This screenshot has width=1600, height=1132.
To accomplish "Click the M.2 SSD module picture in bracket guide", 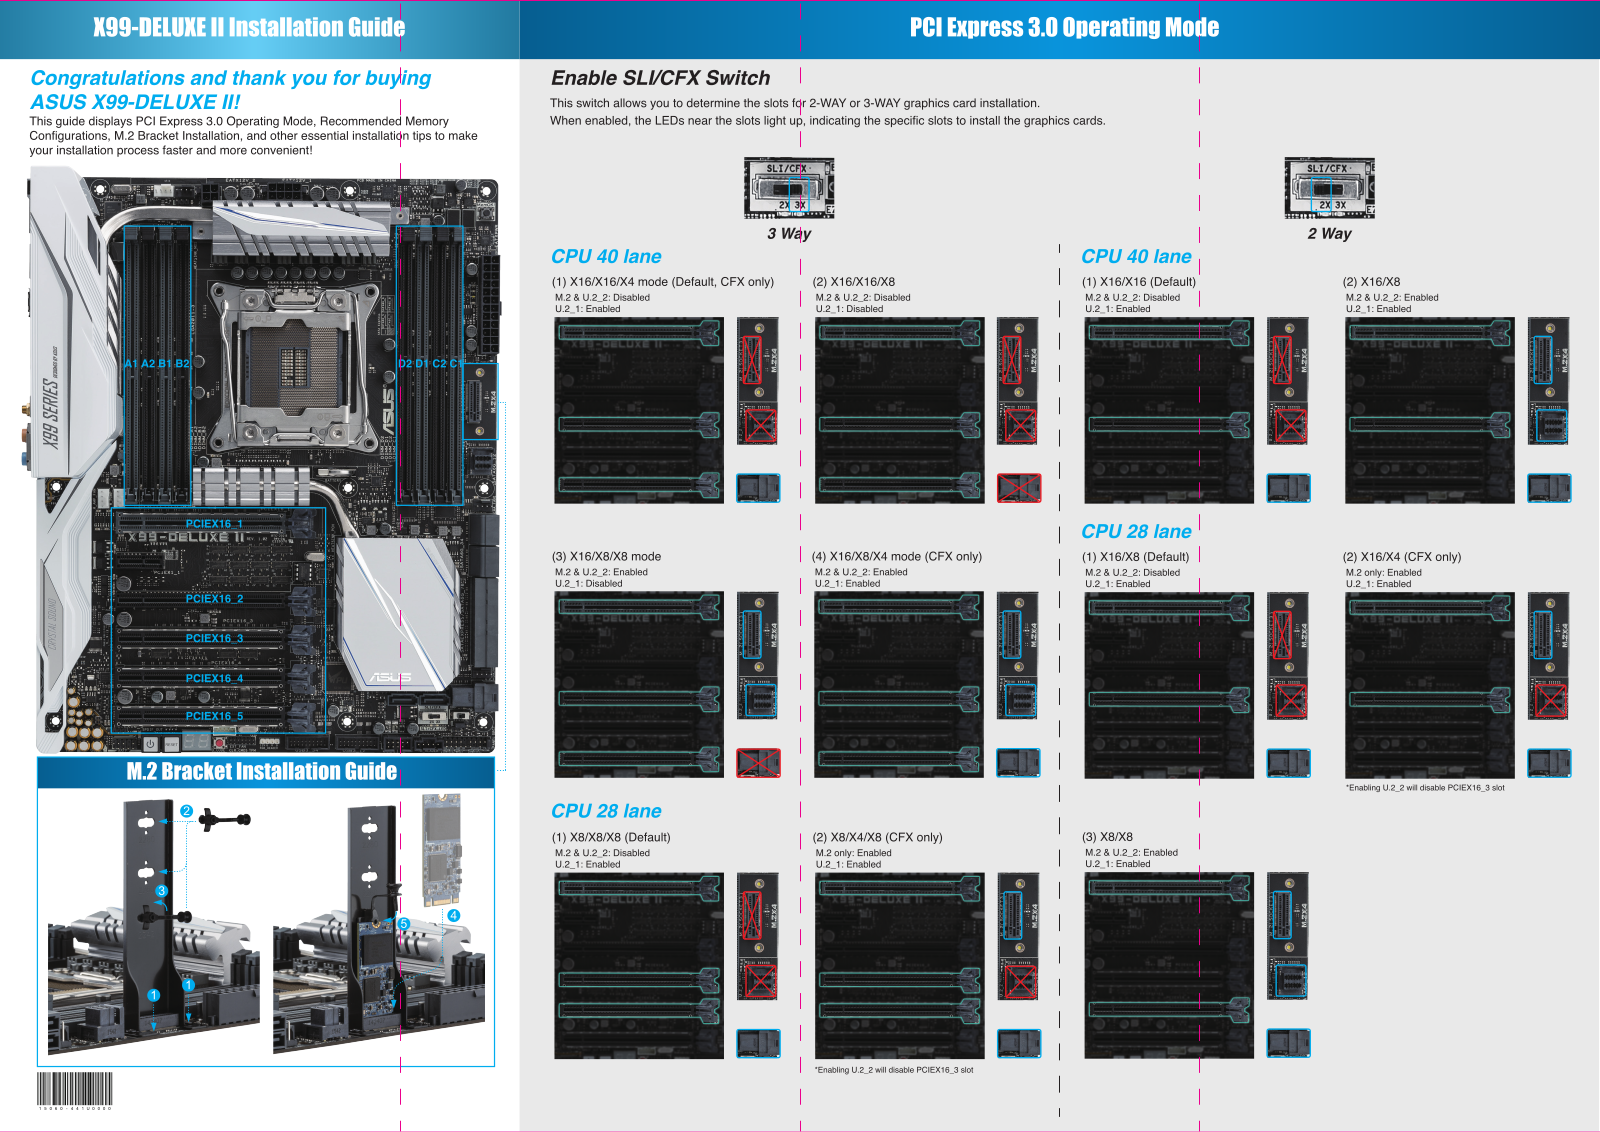I will coord(441,850).
